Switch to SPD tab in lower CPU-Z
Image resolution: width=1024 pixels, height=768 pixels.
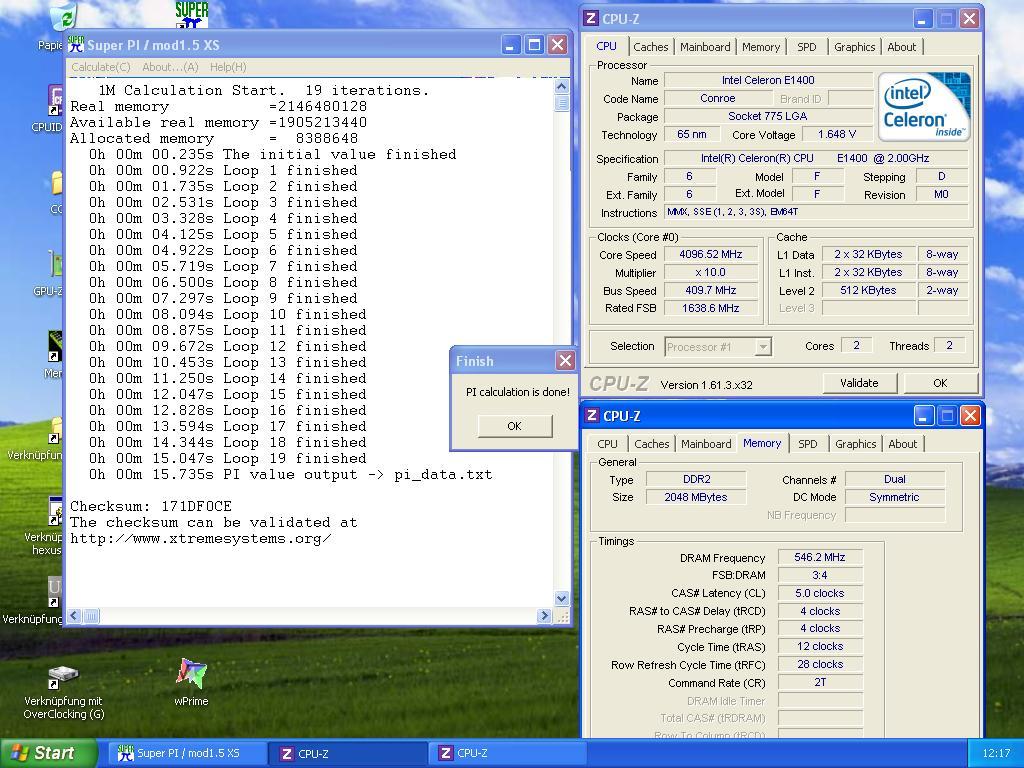pos(808,444)
